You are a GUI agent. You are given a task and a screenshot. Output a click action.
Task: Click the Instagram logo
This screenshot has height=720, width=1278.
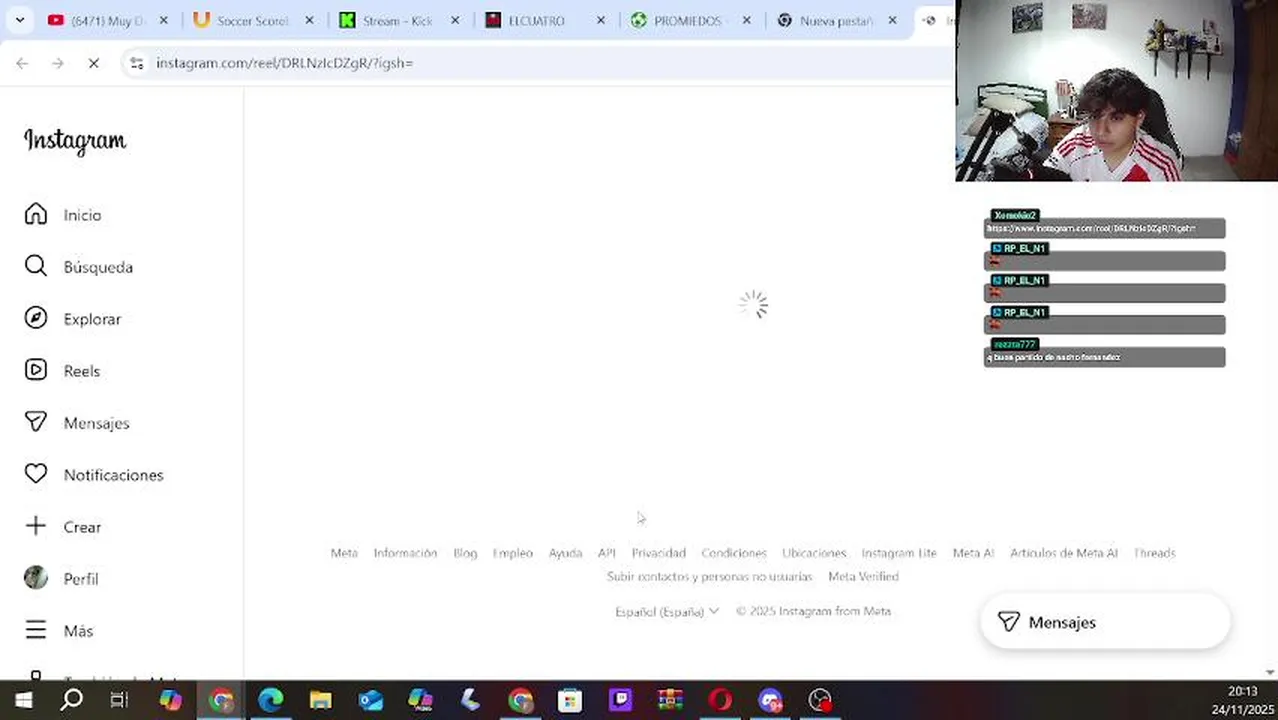pyautogui.click(x=75, y=141)
